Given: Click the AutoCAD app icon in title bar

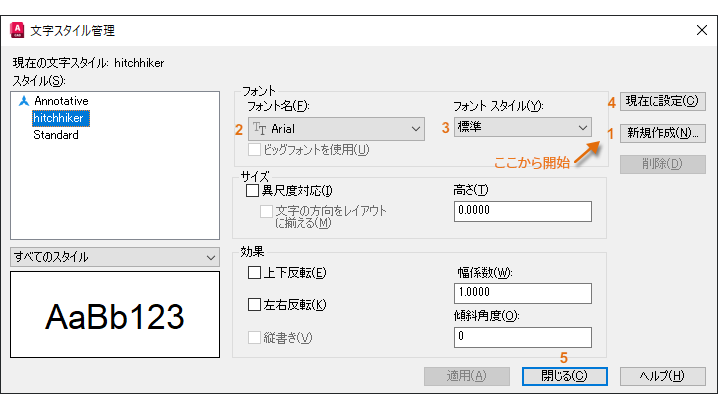Looking at the screenshot, I should pyautogui.click(x=17, y=30).
